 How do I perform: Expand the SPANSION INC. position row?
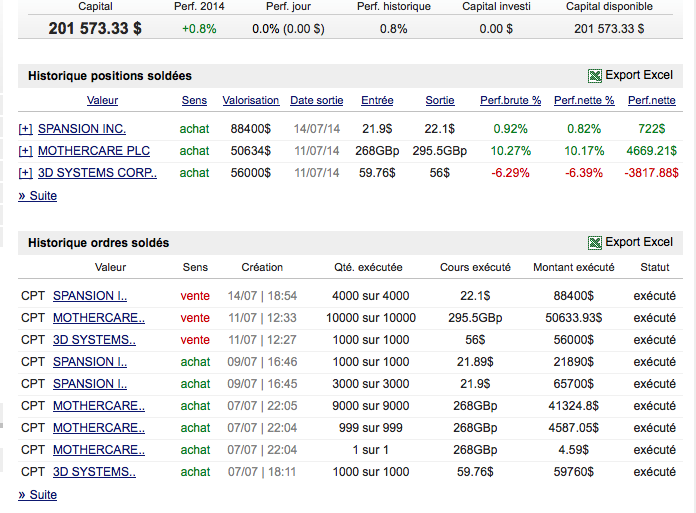[x=25, y=129]
